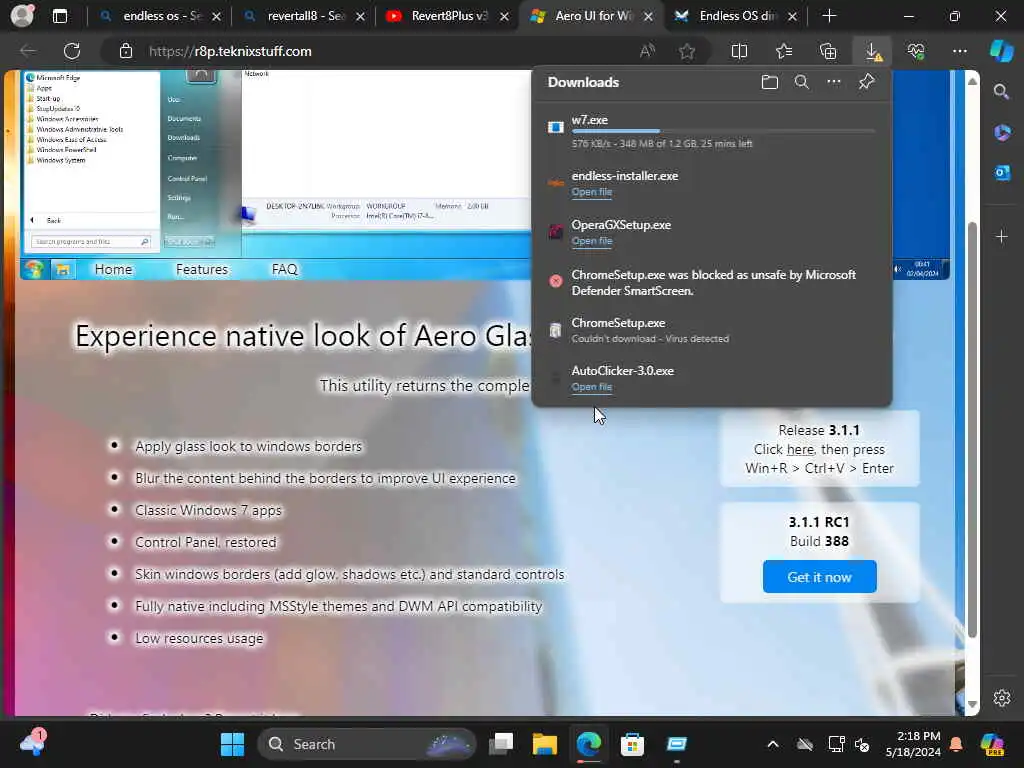This screenshot has width=1024, height=768.
Task: Open the Windows Start button
Action: (232, 744)
